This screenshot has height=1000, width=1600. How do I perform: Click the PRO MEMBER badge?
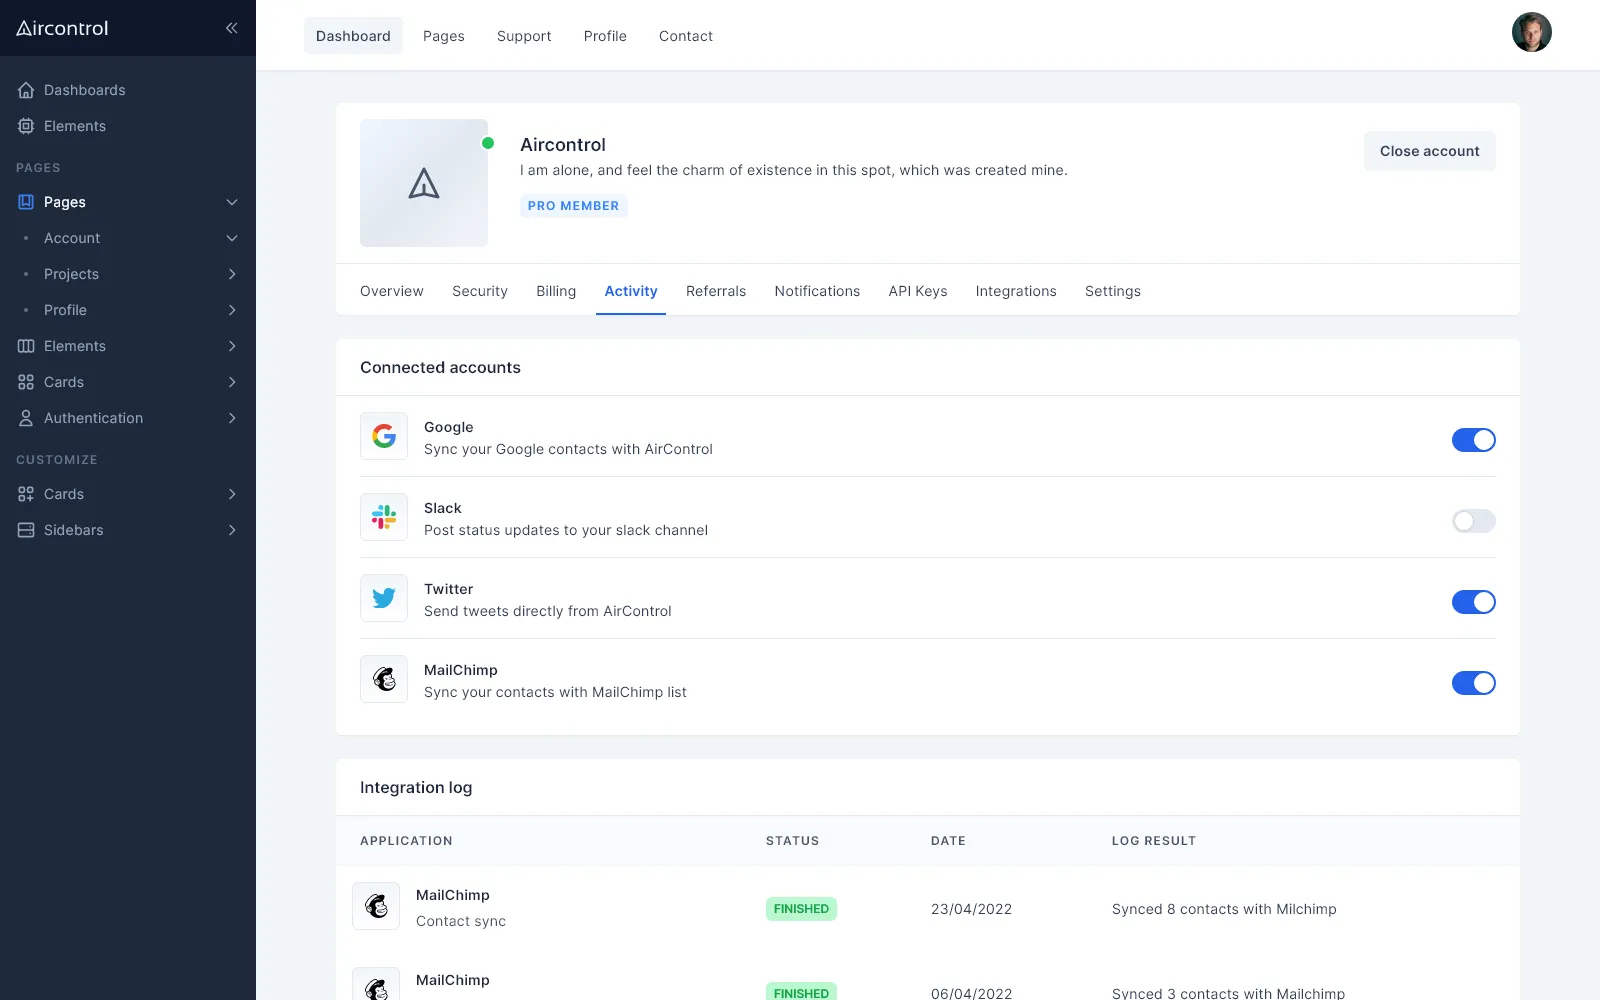pos(574,206)
